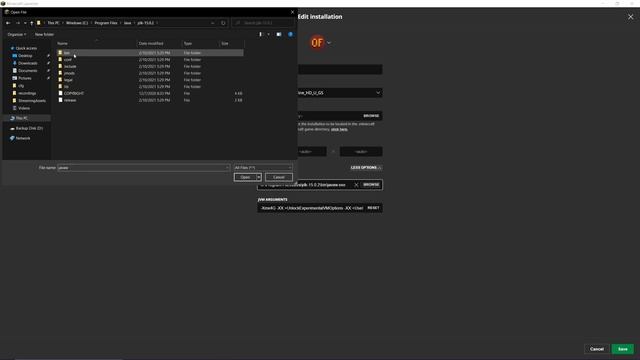Viewport: 640px width, 360px height.
Task: Open the version dropdown in Edit installation
Action: pyautogui.click(x=340, y=93)
